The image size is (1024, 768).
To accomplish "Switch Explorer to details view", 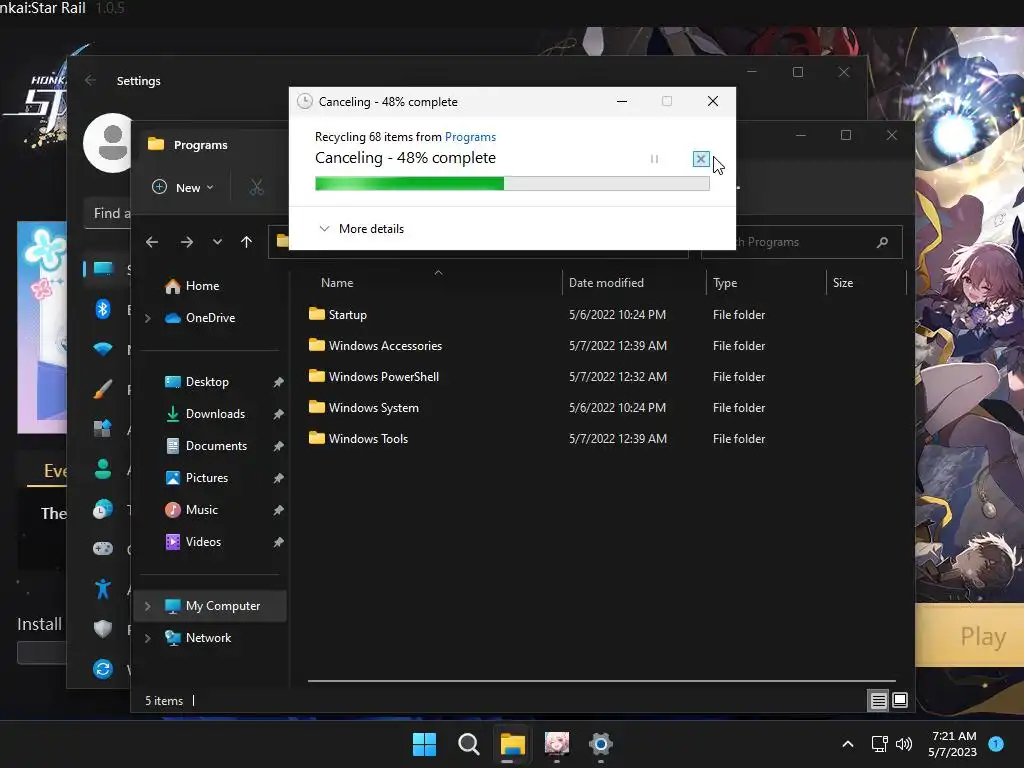I will [878, 701].
